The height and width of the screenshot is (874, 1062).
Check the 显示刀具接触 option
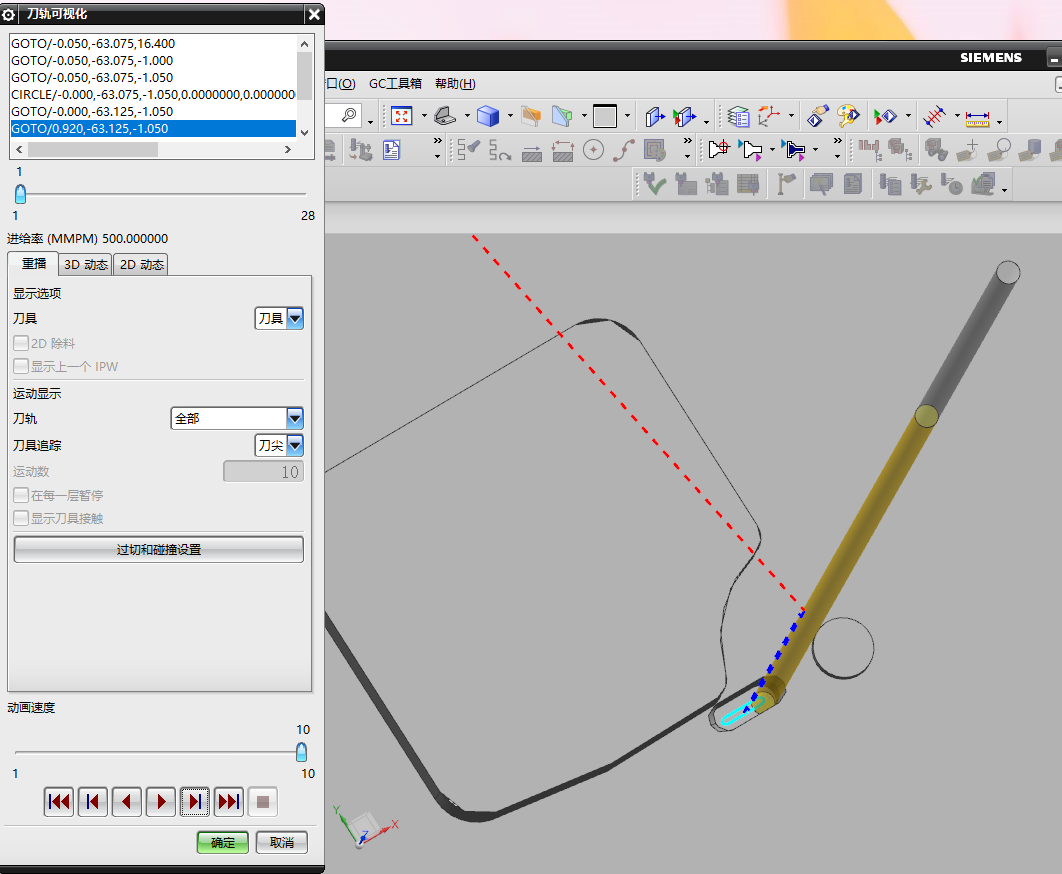(x=21, y=518)
